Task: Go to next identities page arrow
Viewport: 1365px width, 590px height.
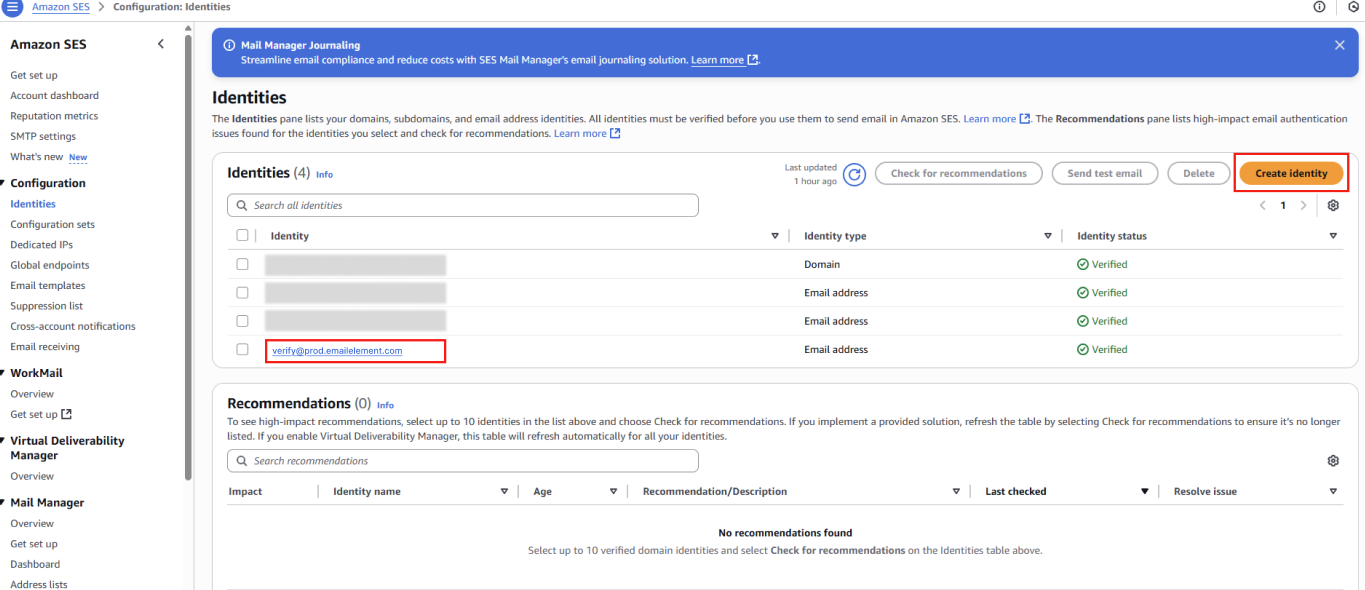Action: click(x=1303, y=205)
